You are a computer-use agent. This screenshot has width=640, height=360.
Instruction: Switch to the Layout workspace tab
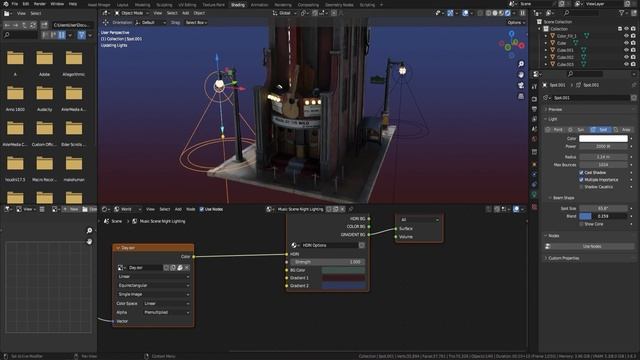coord(122,5)
